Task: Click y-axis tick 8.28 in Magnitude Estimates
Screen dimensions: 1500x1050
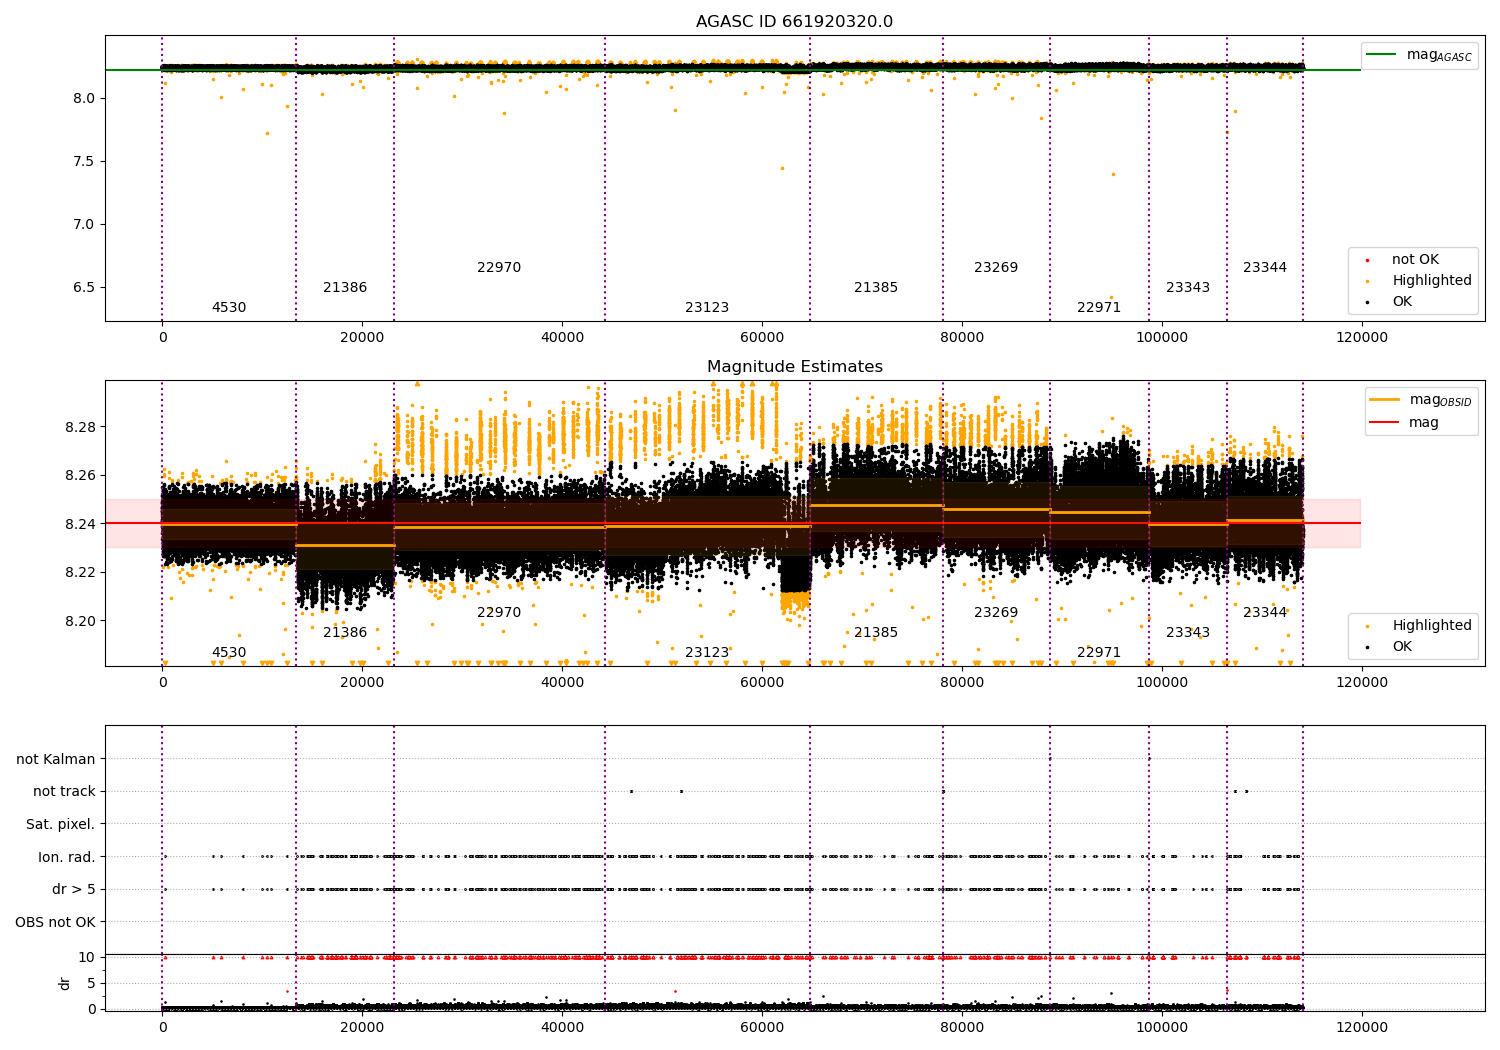Action: (80, 427)
